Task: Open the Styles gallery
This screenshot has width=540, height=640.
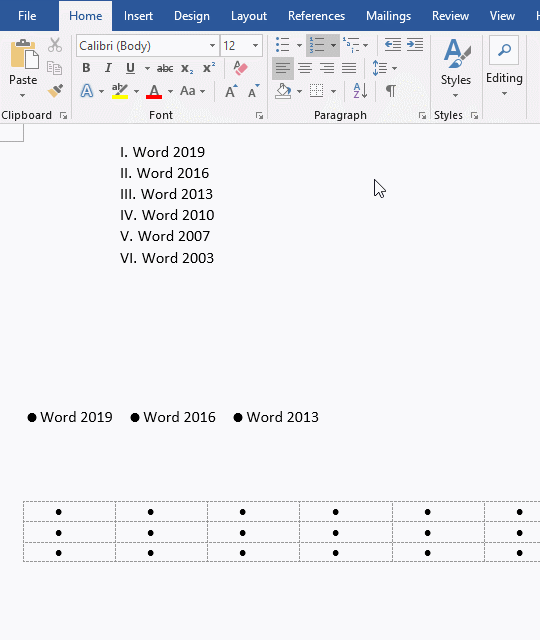Action: (456, 68)
